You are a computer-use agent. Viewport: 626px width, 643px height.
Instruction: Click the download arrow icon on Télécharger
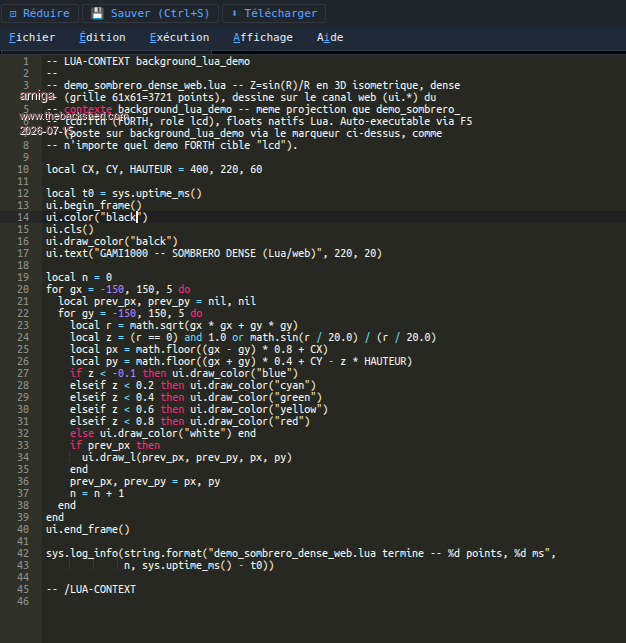pos(234,14)
